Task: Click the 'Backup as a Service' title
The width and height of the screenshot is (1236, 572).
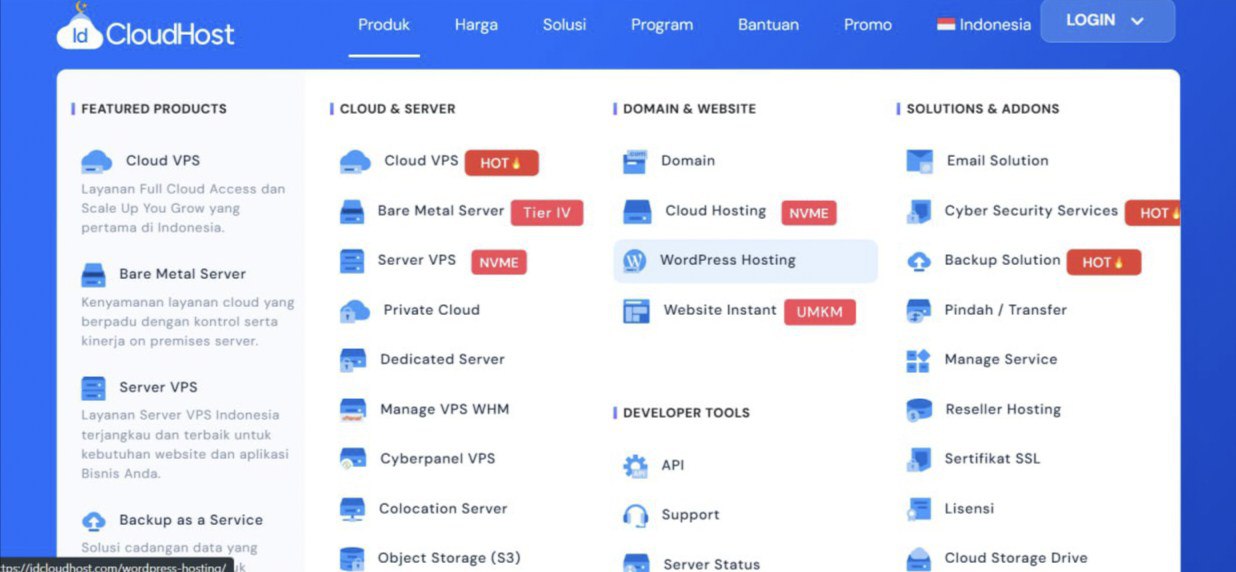Action: (x=191, y=520)
